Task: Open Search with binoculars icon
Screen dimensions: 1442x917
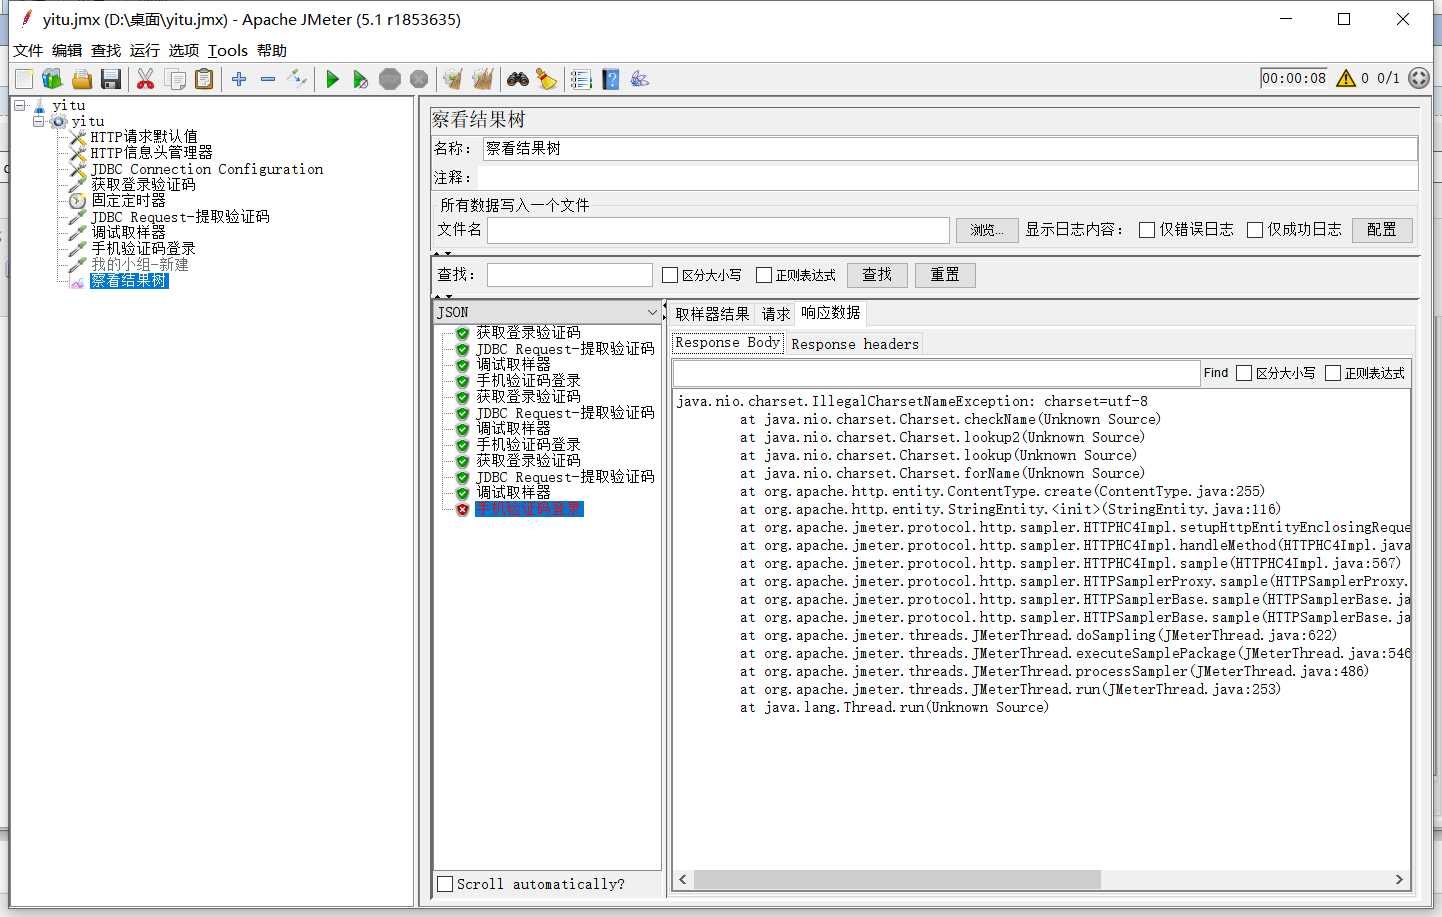Action: tap(518, 79)
